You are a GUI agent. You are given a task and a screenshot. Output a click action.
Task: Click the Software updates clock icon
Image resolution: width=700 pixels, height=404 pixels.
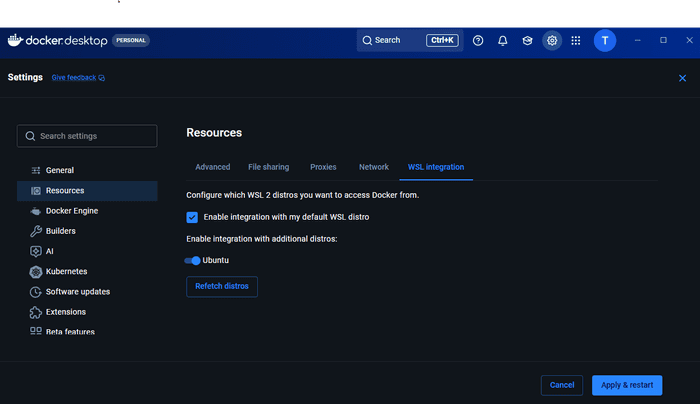click(x=36, y=292)
